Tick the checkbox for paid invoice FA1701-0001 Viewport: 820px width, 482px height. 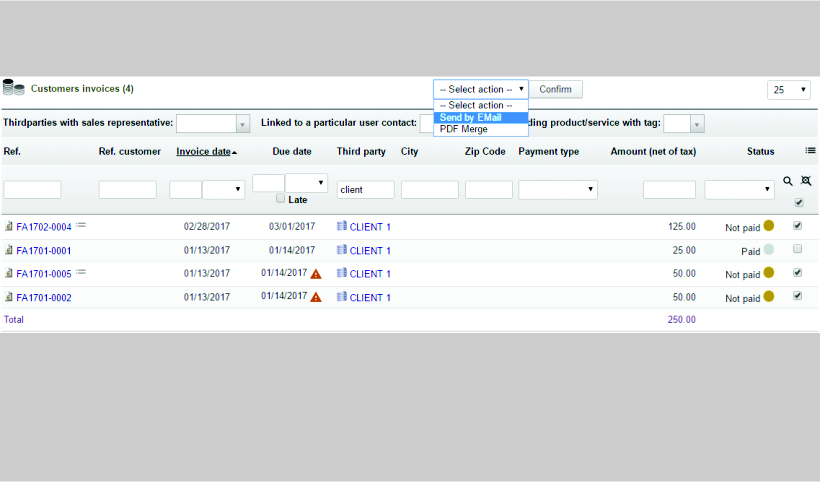(x=797, y=249)
